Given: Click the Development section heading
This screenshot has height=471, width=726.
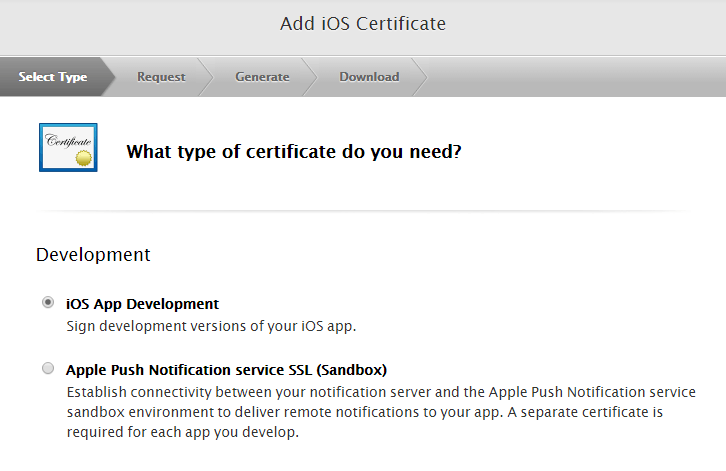Looking at the screenshot, I should click(93, 255).
